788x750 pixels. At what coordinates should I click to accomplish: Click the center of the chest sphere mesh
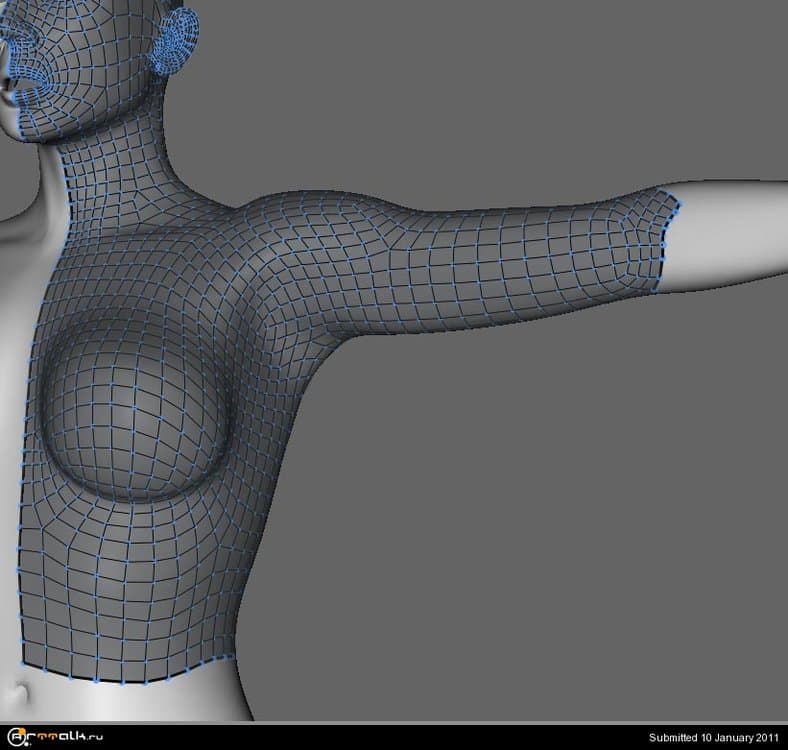135,410
